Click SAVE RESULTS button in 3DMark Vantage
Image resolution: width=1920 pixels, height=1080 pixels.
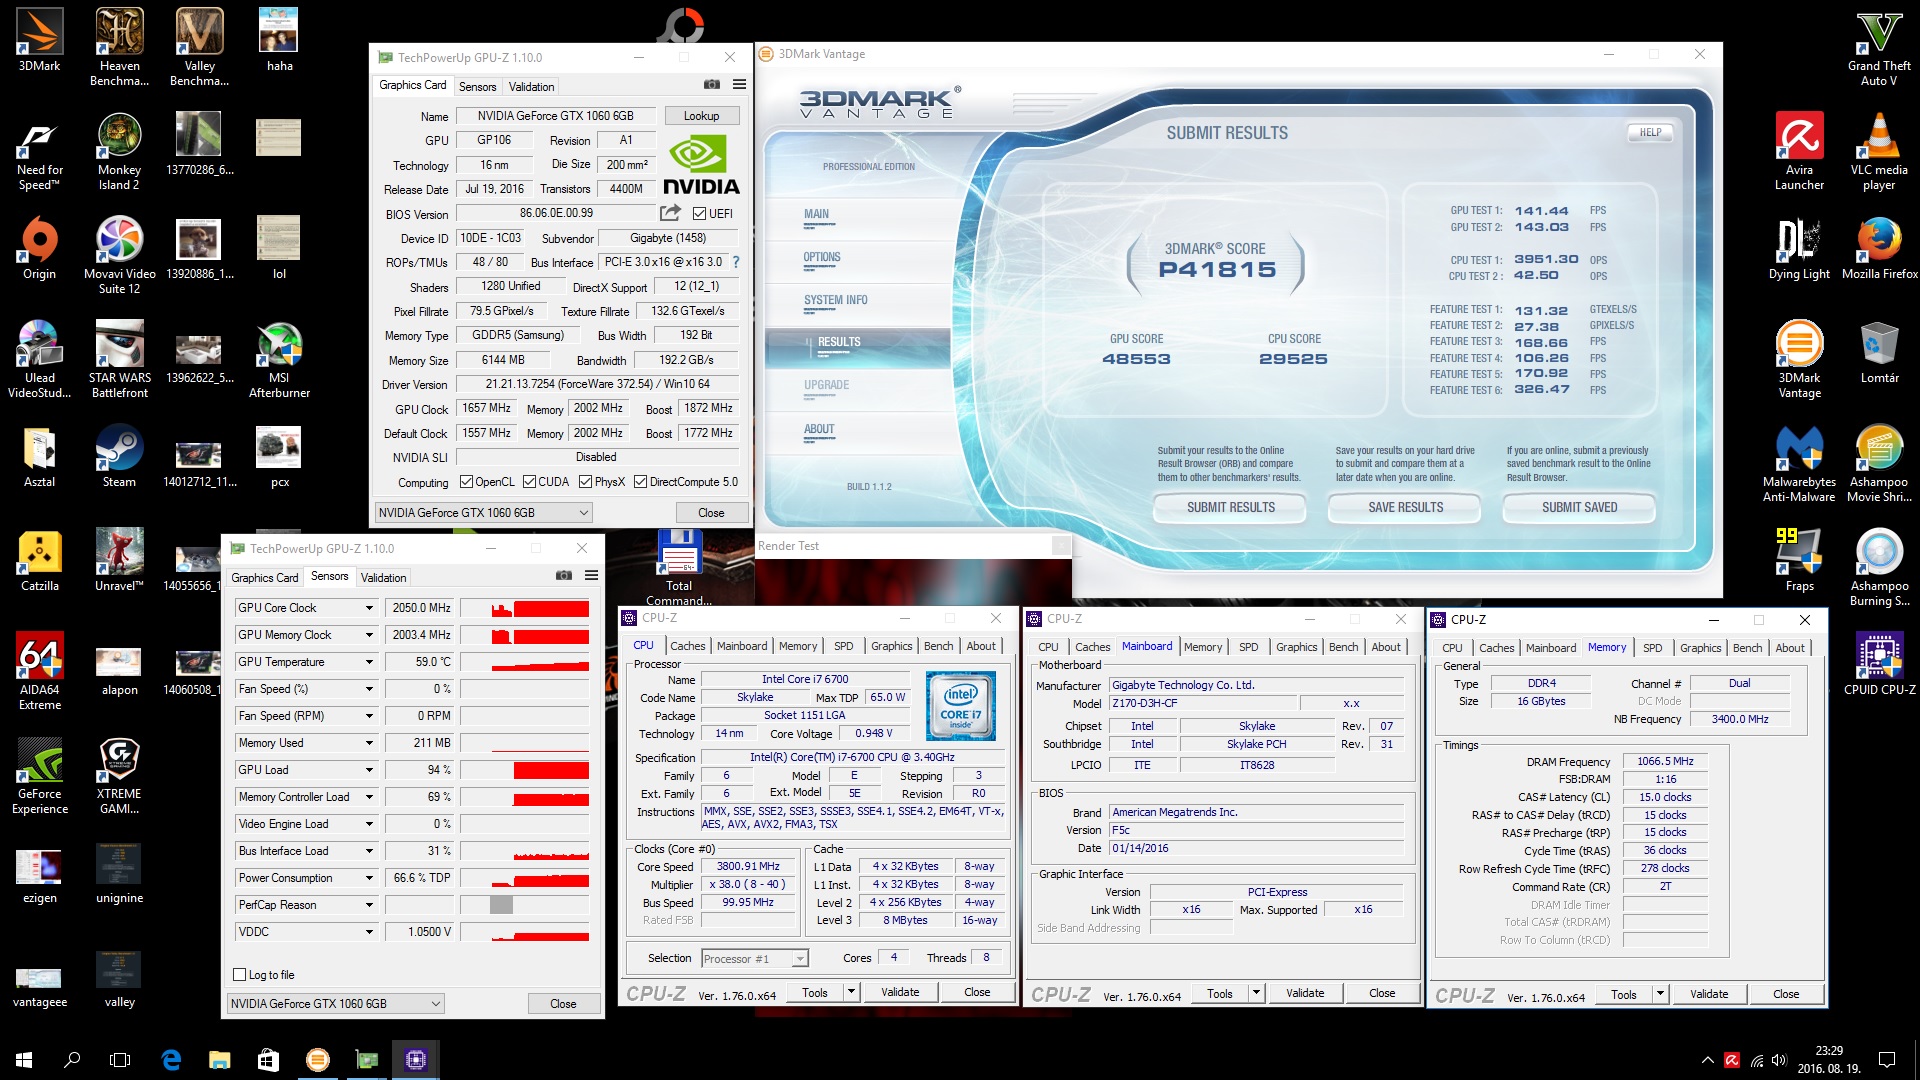(1405, 508)
